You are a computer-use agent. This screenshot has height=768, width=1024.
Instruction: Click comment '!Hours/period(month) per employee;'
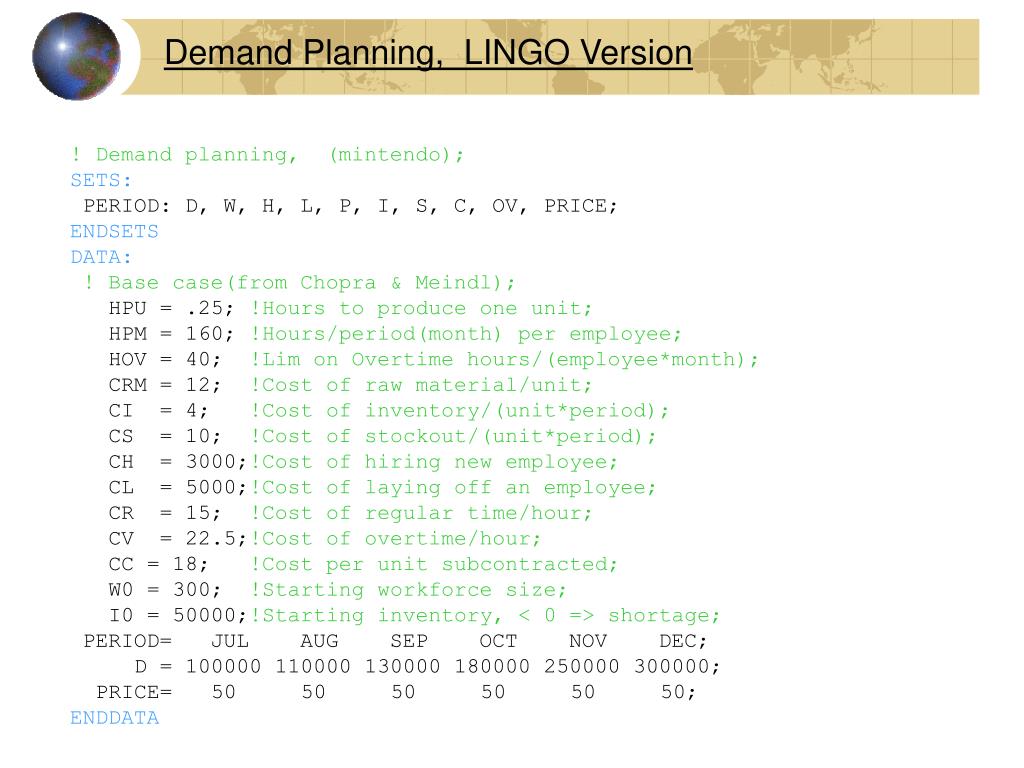pyautogui.click(x=466, y=334)
